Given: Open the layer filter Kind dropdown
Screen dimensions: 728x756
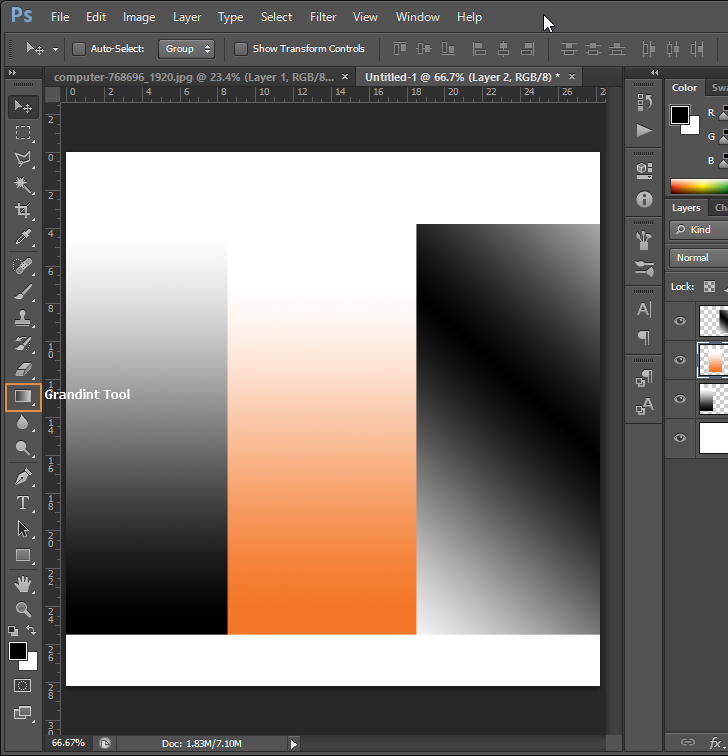Looking at the screenshot, I should 699,230.
